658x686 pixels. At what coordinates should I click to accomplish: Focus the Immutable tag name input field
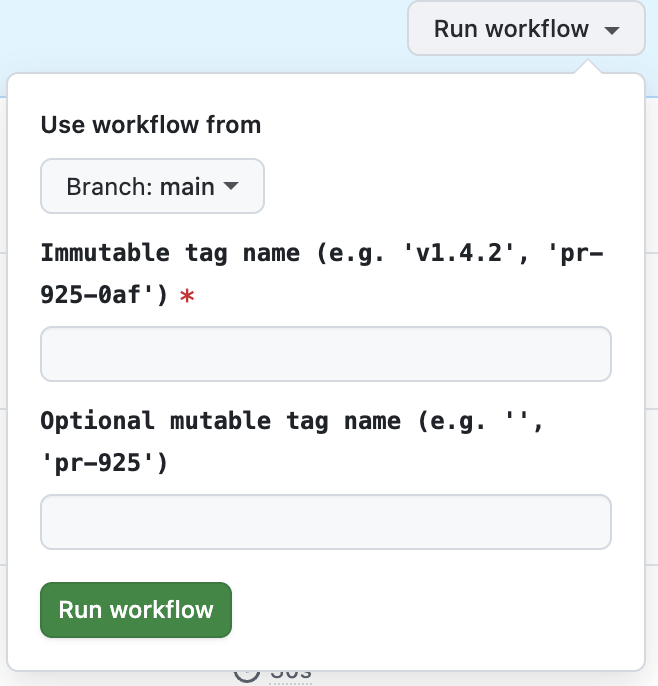pos(326,354)
